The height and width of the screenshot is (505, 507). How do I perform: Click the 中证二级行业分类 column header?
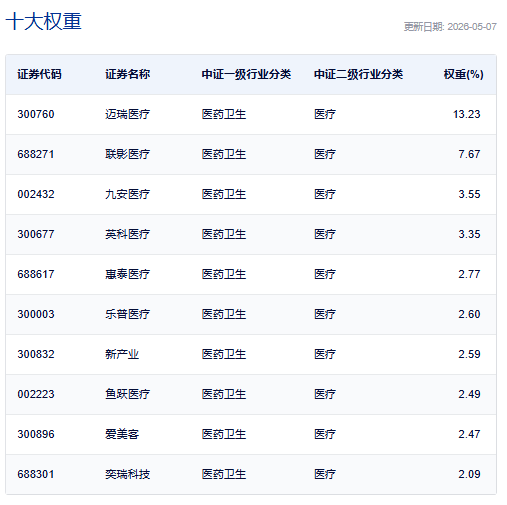[359, 74]
